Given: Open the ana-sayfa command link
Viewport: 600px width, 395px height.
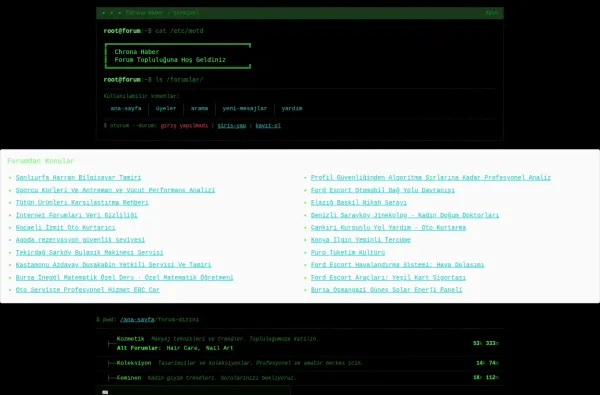Looking at the screenshot, I should coord(126,108).
